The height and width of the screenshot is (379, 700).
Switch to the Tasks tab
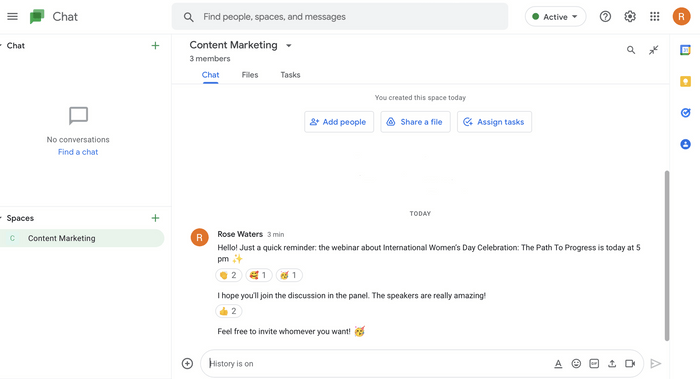(290, 75)
